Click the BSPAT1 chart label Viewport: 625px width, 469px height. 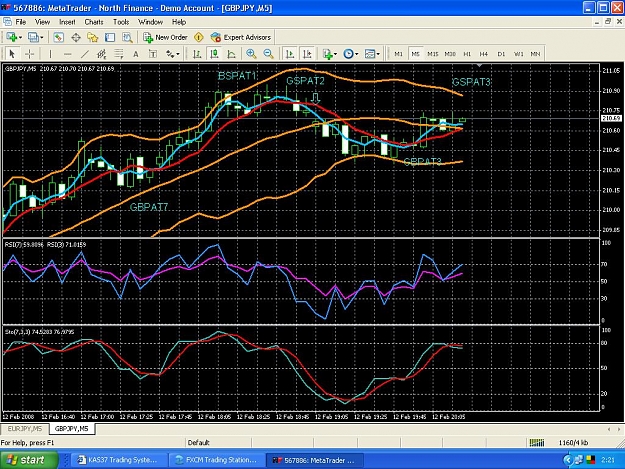click(x=237, y=76)
